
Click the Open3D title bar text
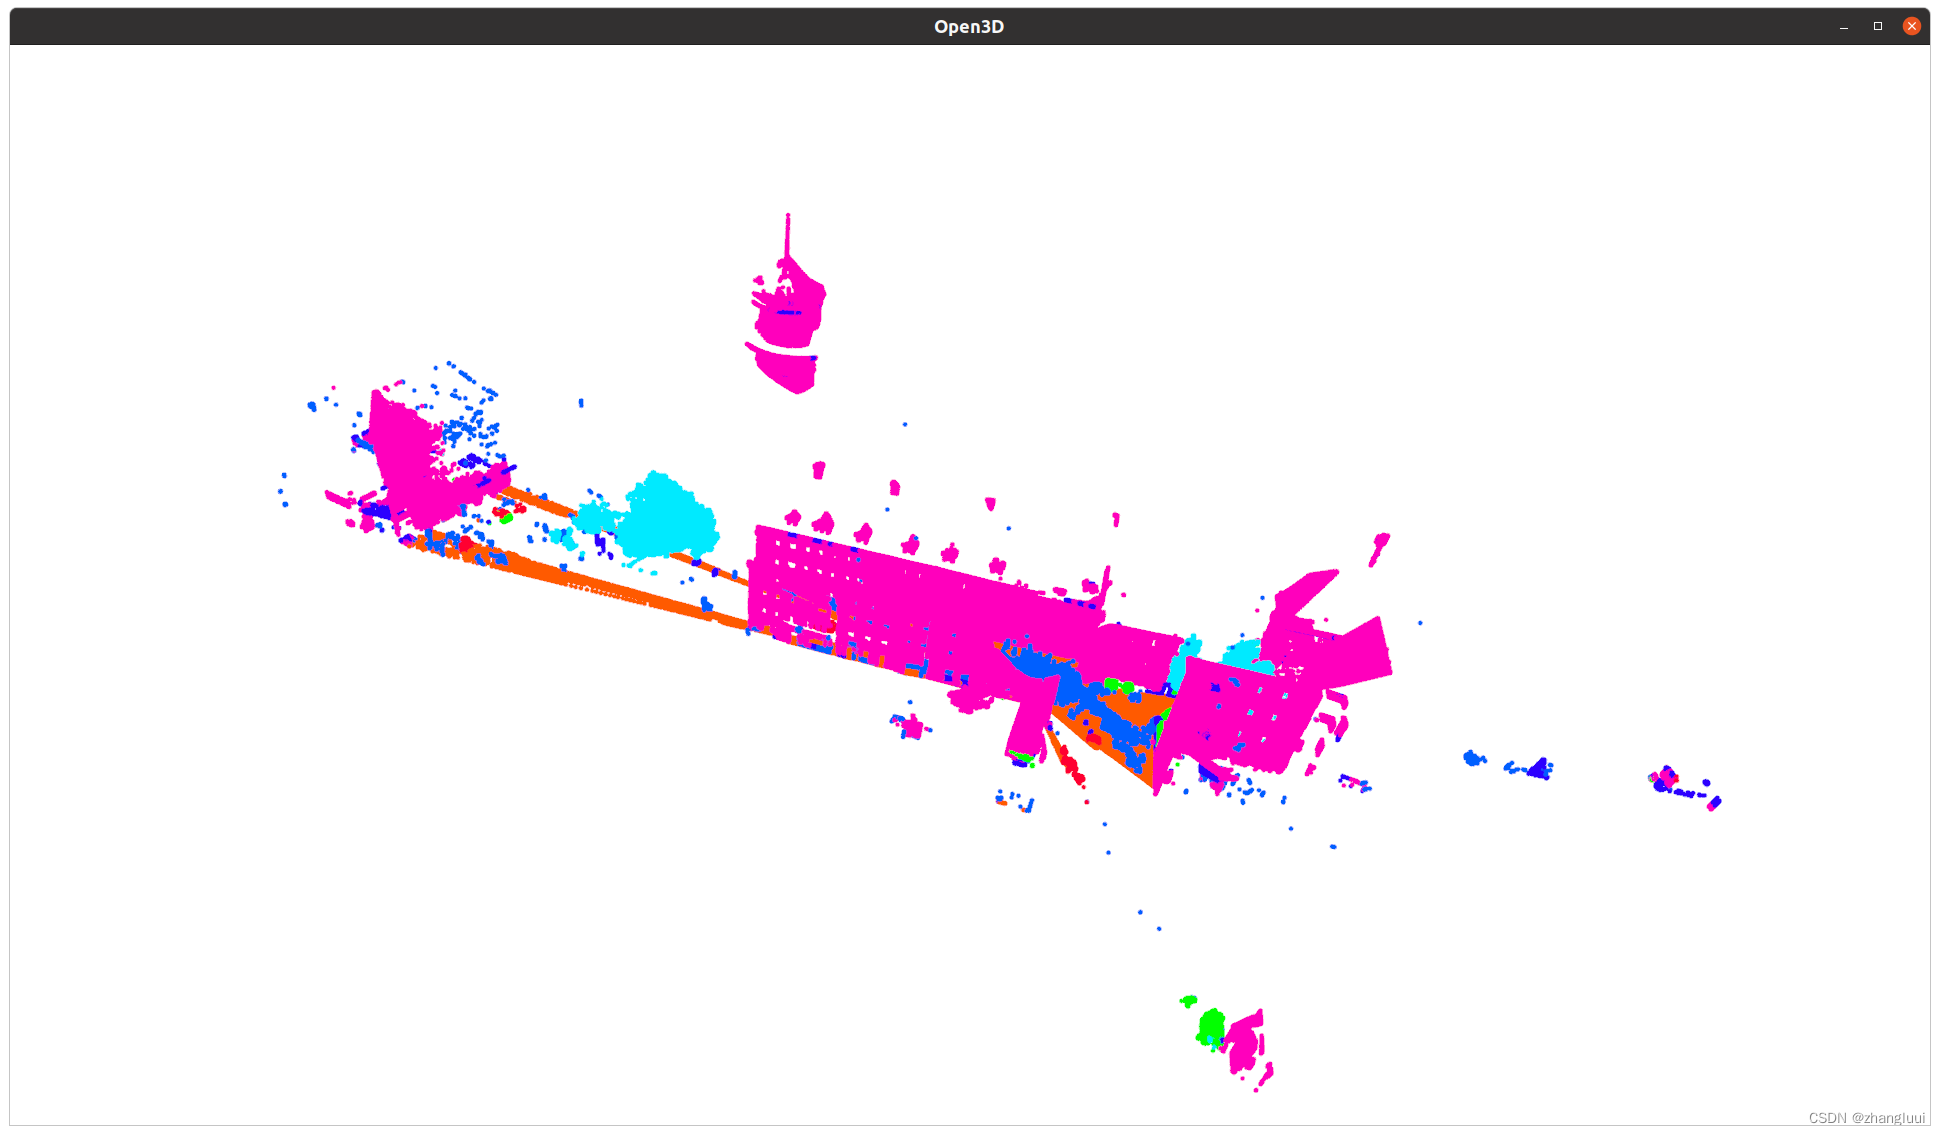pyautogui.click(x=968, y=26)
